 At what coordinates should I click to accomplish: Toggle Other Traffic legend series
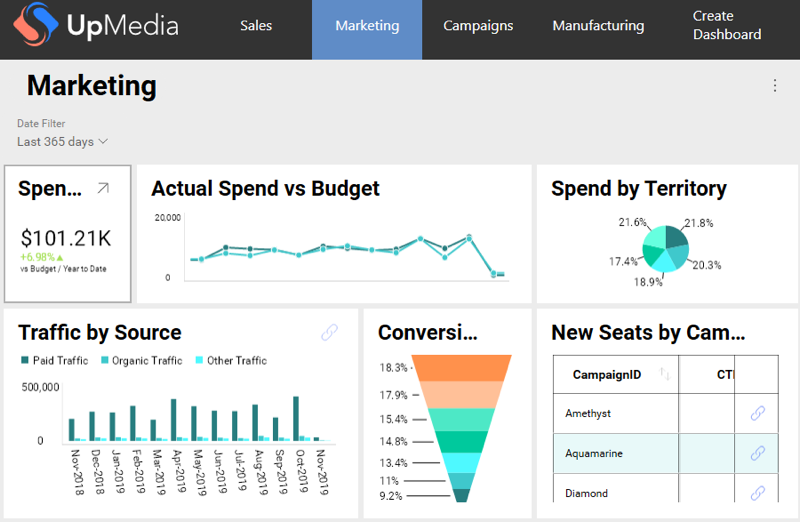[x=229, y=360]
